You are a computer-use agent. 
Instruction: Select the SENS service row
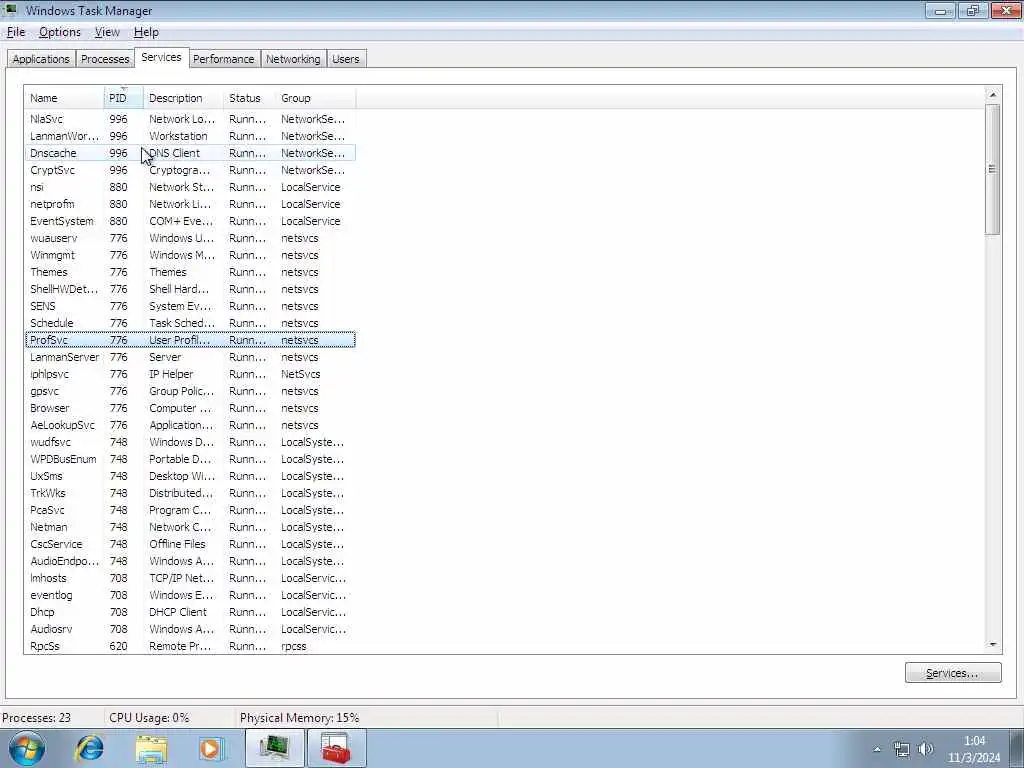pyautogui.click(x=190, y=306)
